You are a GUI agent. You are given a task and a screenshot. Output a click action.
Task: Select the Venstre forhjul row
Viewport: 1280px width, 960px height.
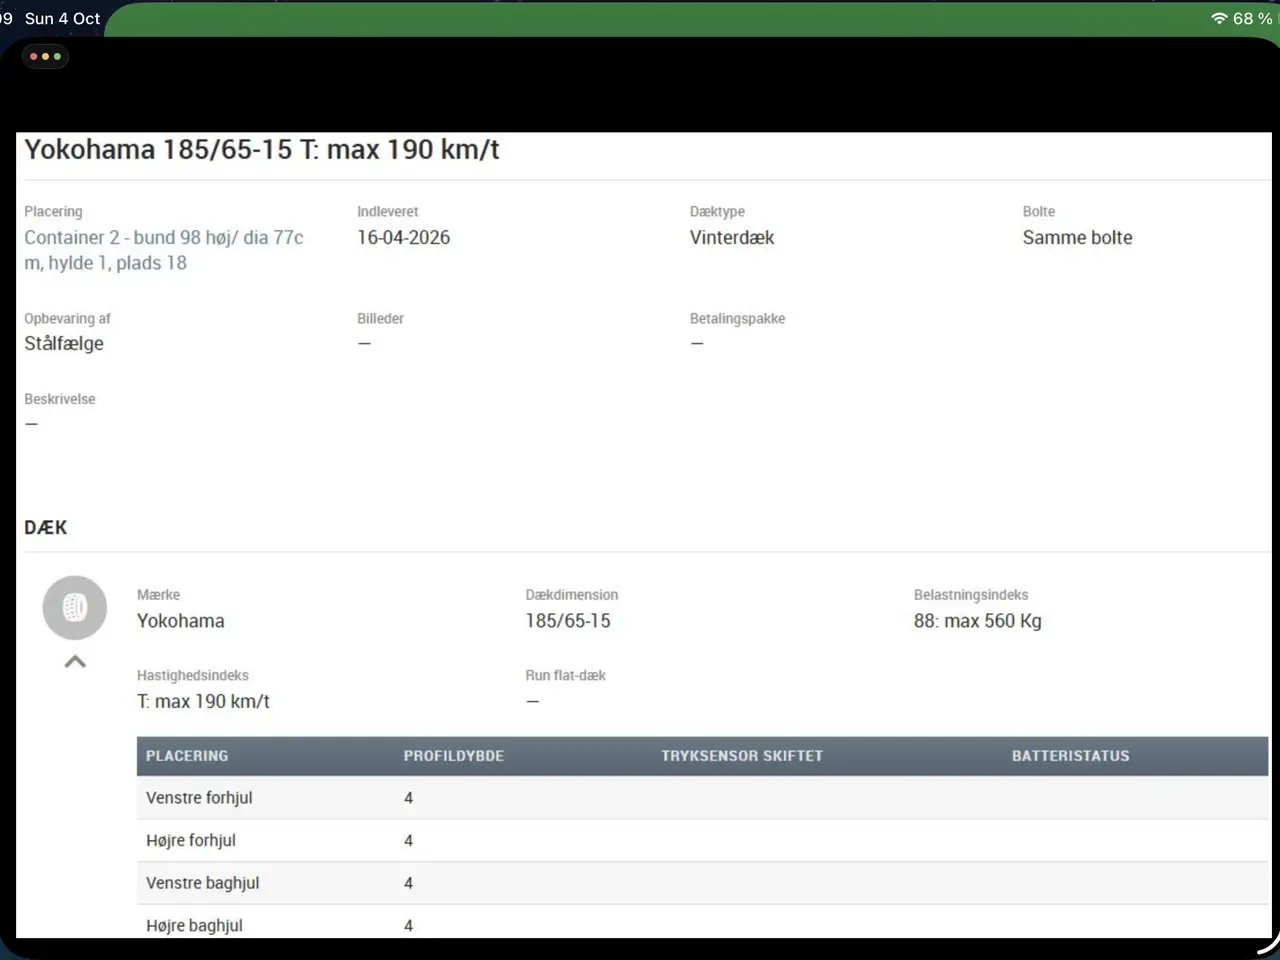702,798
